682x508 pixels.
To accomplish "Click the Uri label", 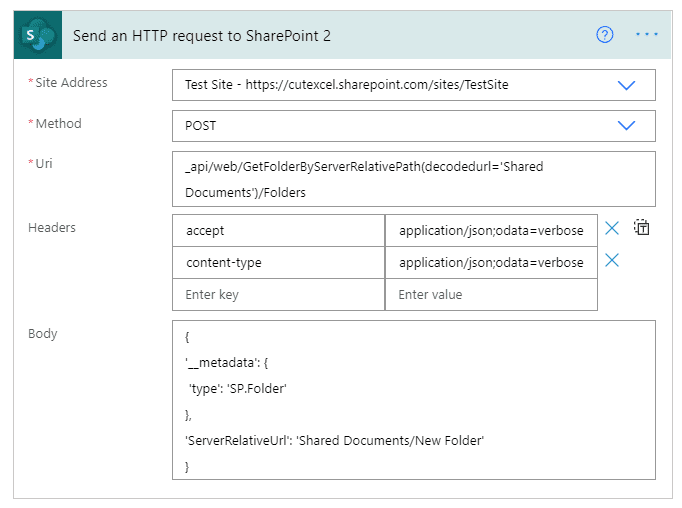I will pos(43,164).
